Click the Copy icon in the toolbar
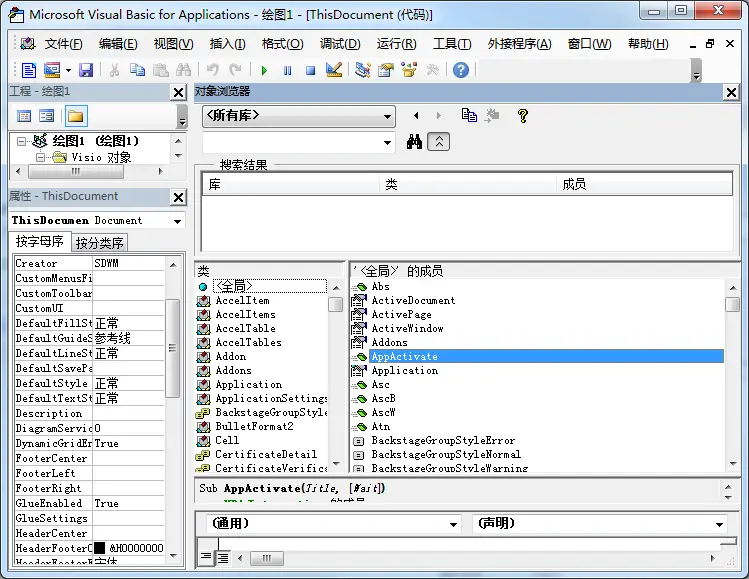The image size is (749, 579). click(x=138, y=70)
